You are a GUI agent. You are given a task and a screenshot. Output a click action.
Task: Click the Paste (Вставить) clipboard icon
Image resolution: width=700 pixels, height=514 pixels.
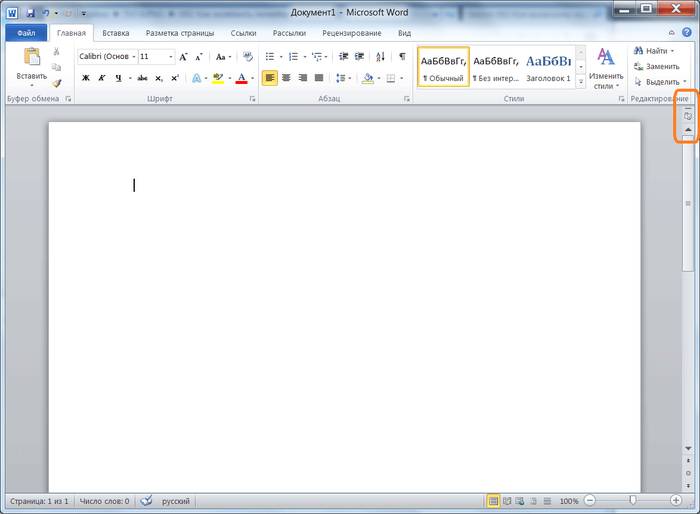[x=31, y=58]
